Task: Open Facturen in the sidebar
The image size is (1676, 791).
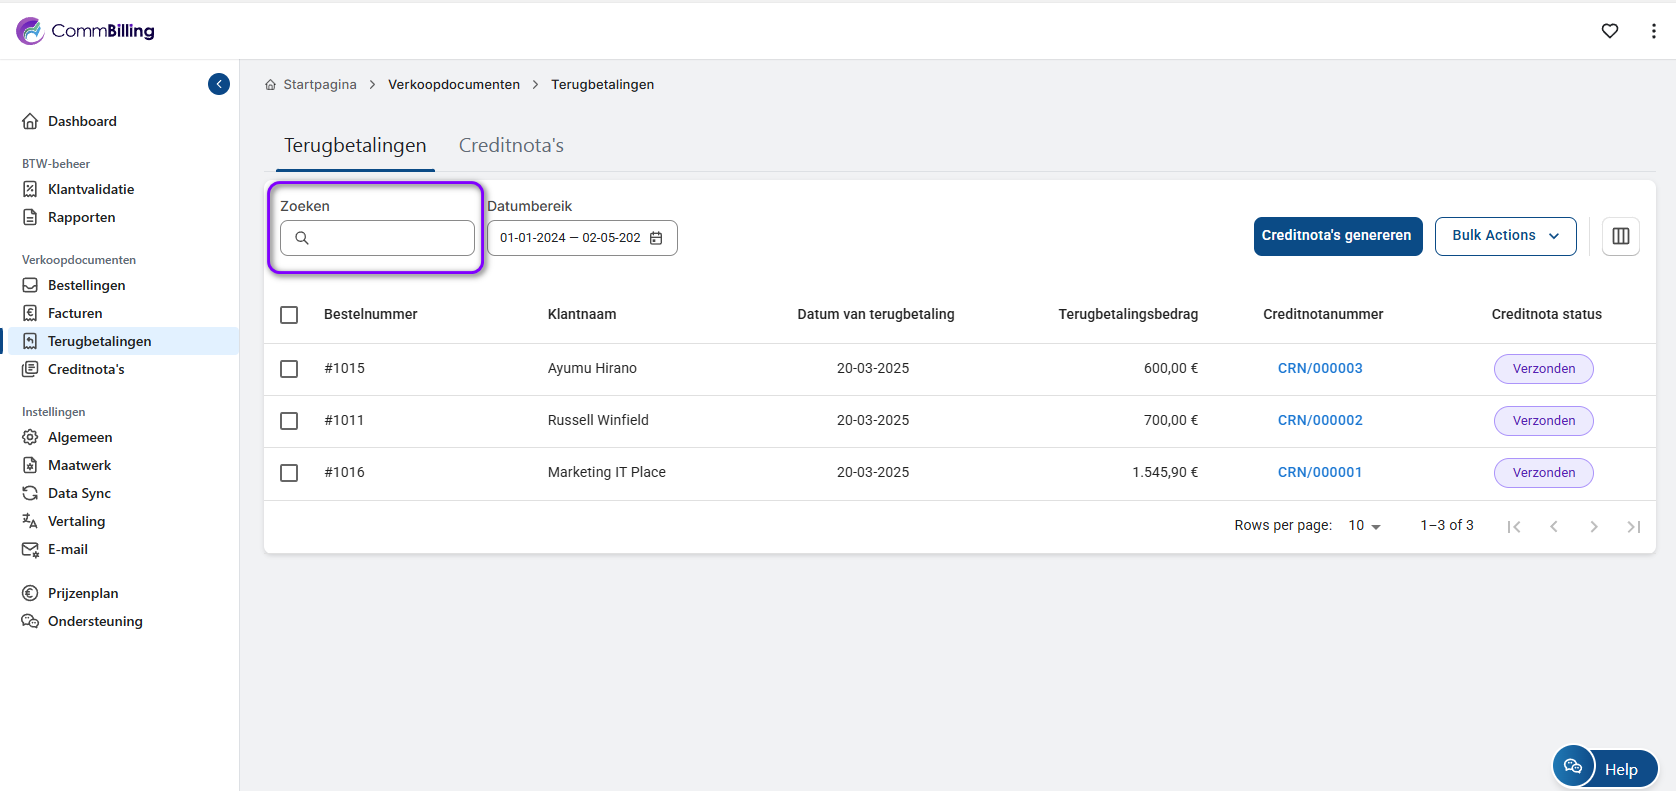Action: coord(75,313)
